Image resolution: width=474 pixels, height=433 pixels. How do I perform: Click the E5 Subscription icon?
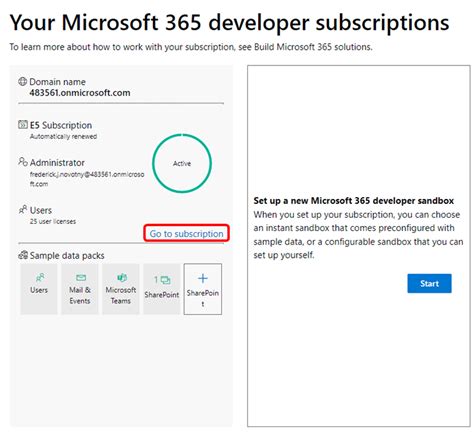[23, 125]
